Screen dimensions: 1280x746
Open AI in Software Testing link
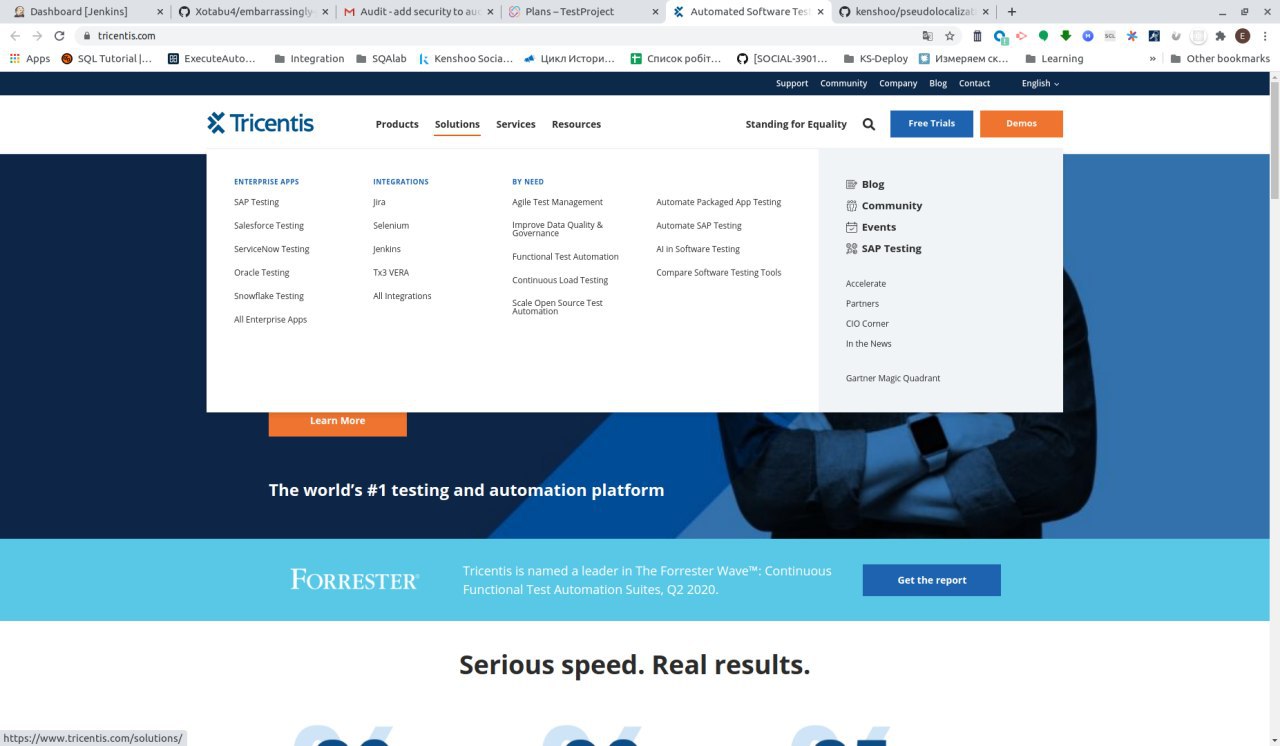[698, 249]
